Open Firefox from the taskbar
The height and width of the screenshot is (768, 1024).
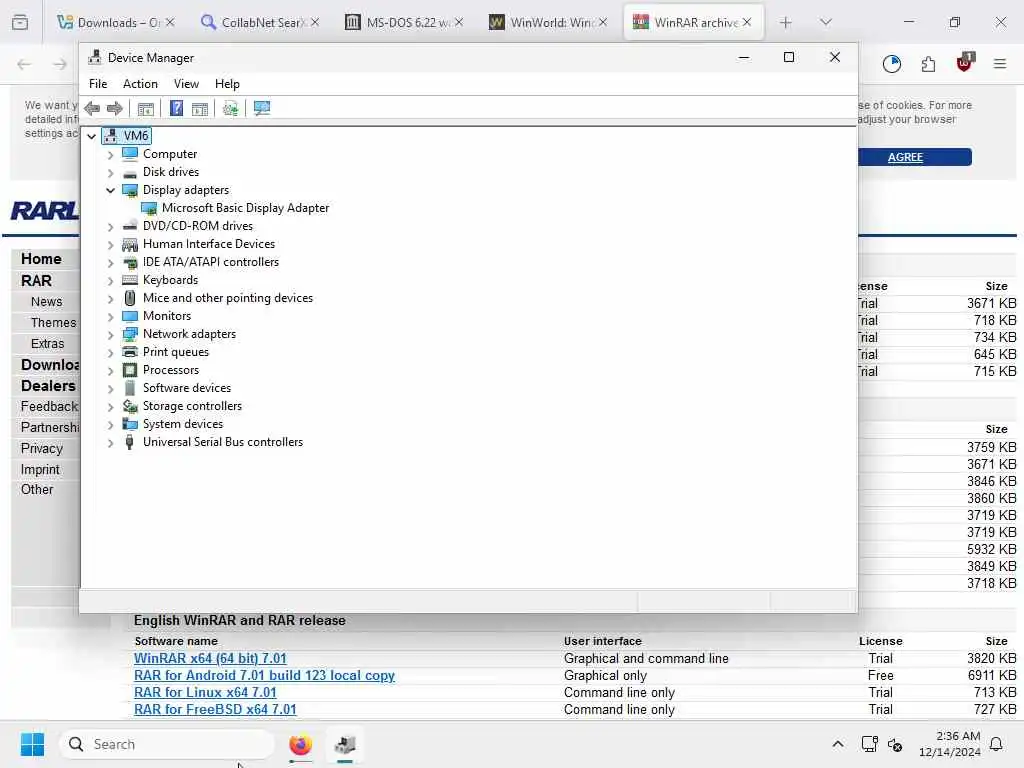pyautogui.click(x=300, y=744)
